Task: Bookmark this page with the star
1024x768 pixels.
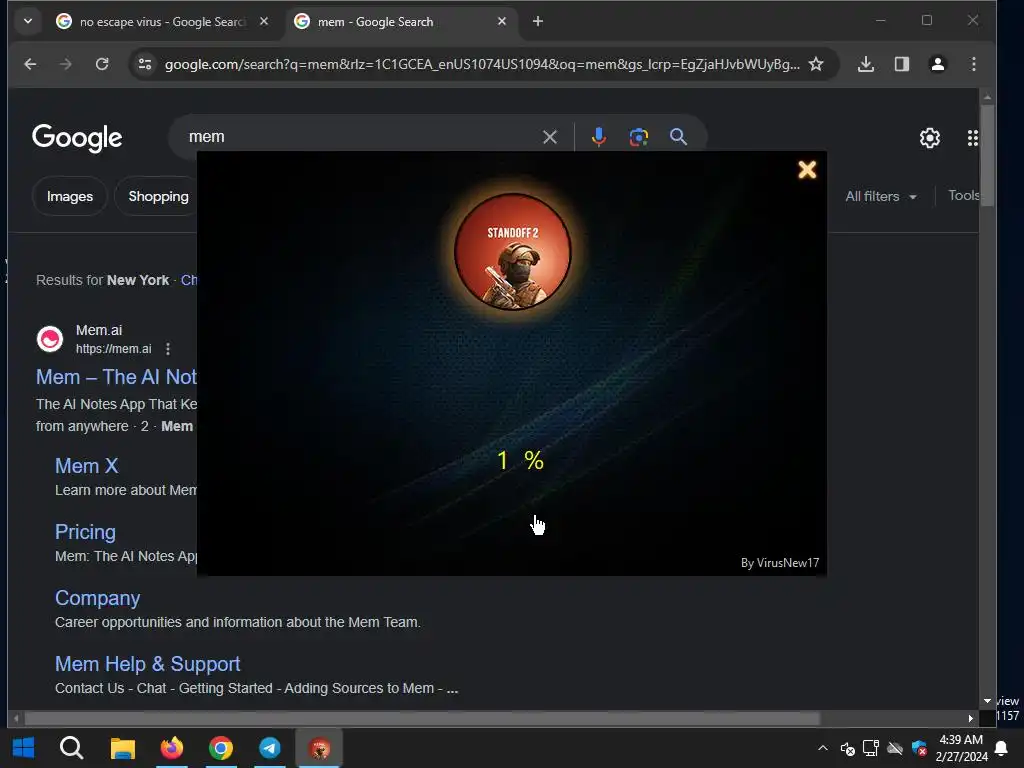Action: [x=816, y=64]
